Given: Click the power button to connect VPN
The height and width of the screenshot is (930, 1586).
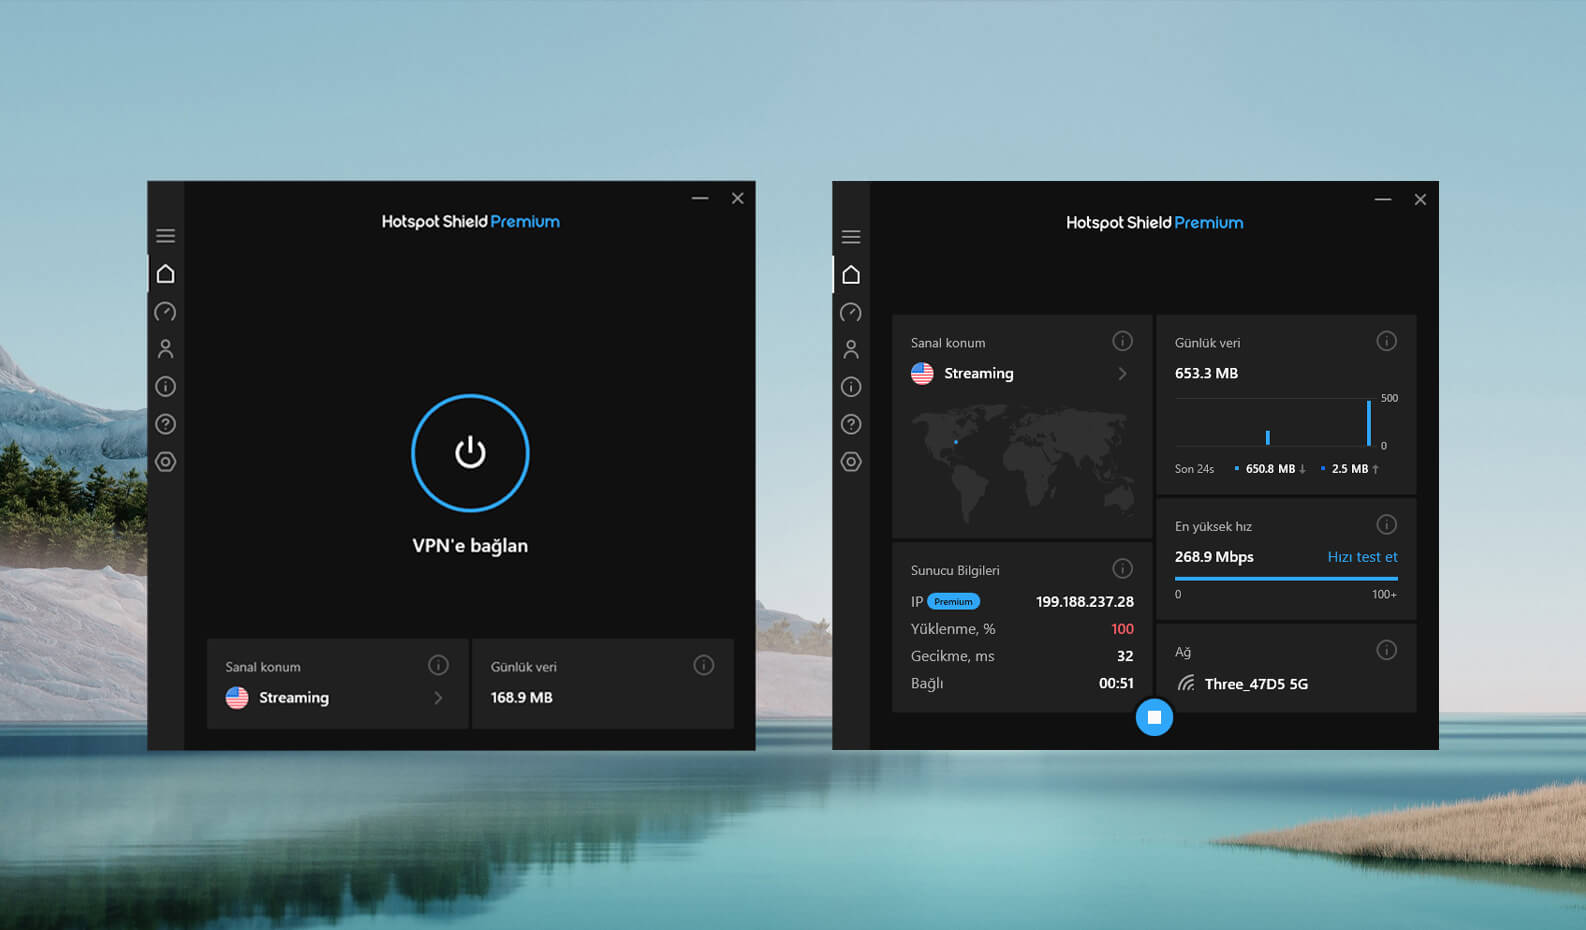Looking at the screenshot, I should [x=470, y=453].
